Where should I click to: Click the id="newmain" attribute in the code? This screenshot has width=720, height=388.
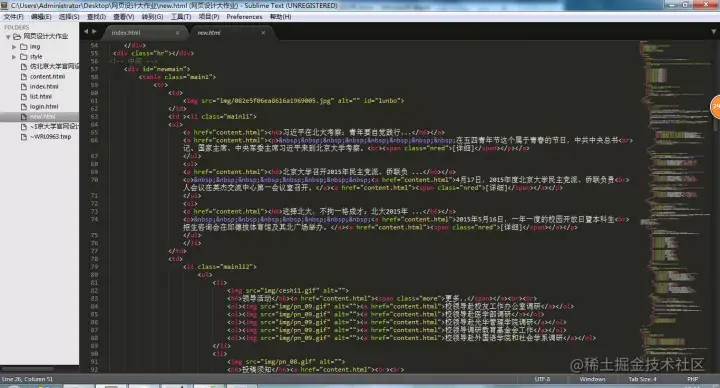[164, 69]
